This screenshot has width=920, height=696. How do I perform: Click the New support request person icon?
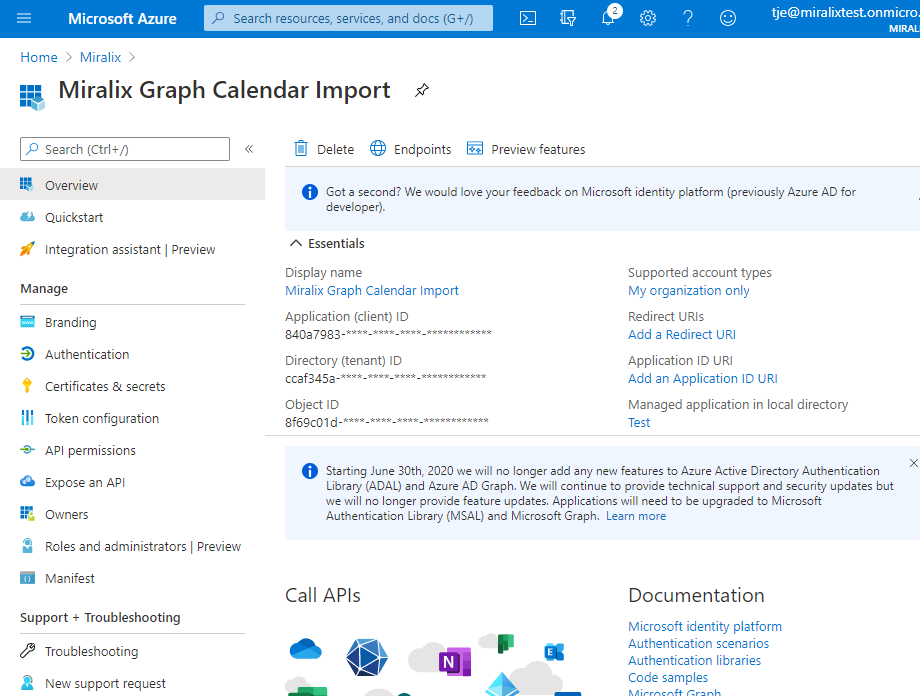(28, 683)
